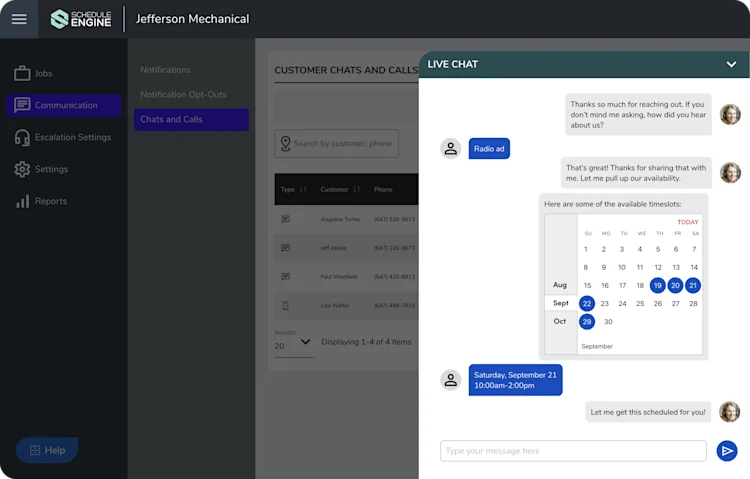Image resolution: width=750 pixels, height=479 pixels.
Task: Open the hamburger menu icon
Action: click(19, 19)
